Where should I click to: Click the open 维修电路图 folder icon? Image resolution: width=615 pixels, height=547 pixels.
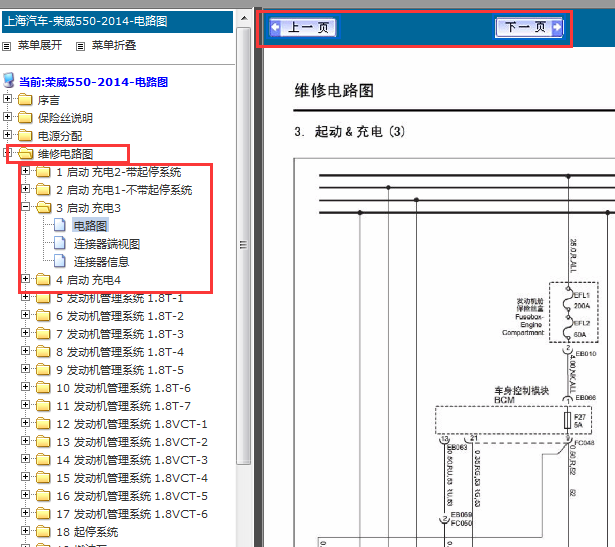pyautogui.click(x=25, y=154)
